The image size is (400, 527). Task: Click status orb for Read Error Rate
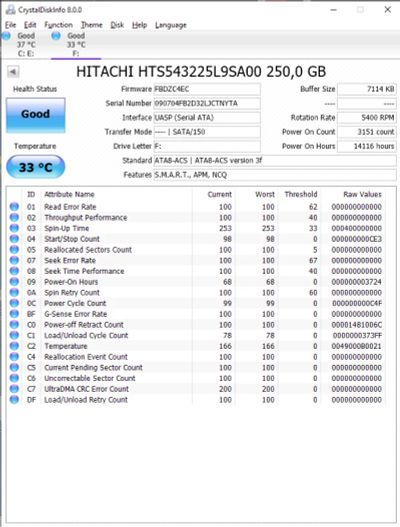(14, 207)
